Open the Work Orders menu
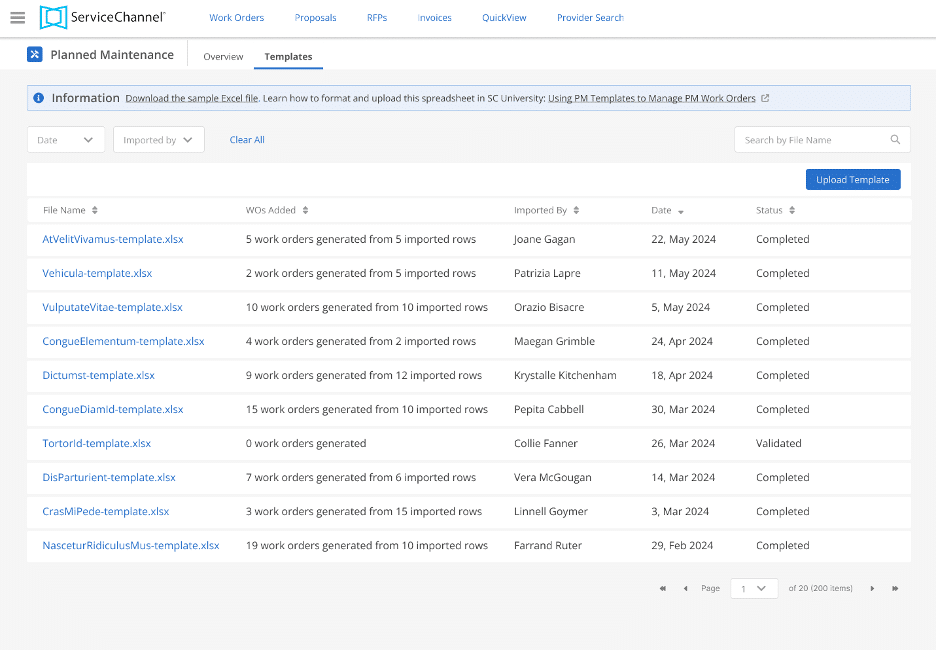Viewport: 936px width, 650px height. point(236,18)
